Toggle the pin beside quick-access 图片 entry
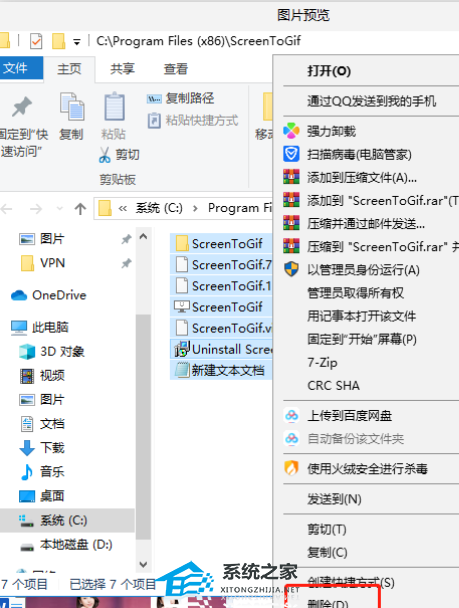459x608 pixels. [126, 239]
